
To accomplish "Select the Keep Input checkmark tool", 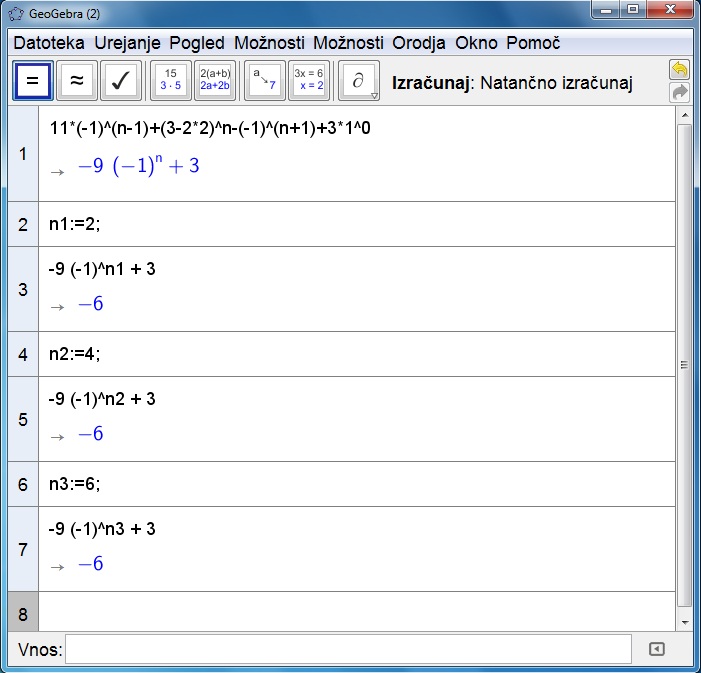I will [121, 83].
